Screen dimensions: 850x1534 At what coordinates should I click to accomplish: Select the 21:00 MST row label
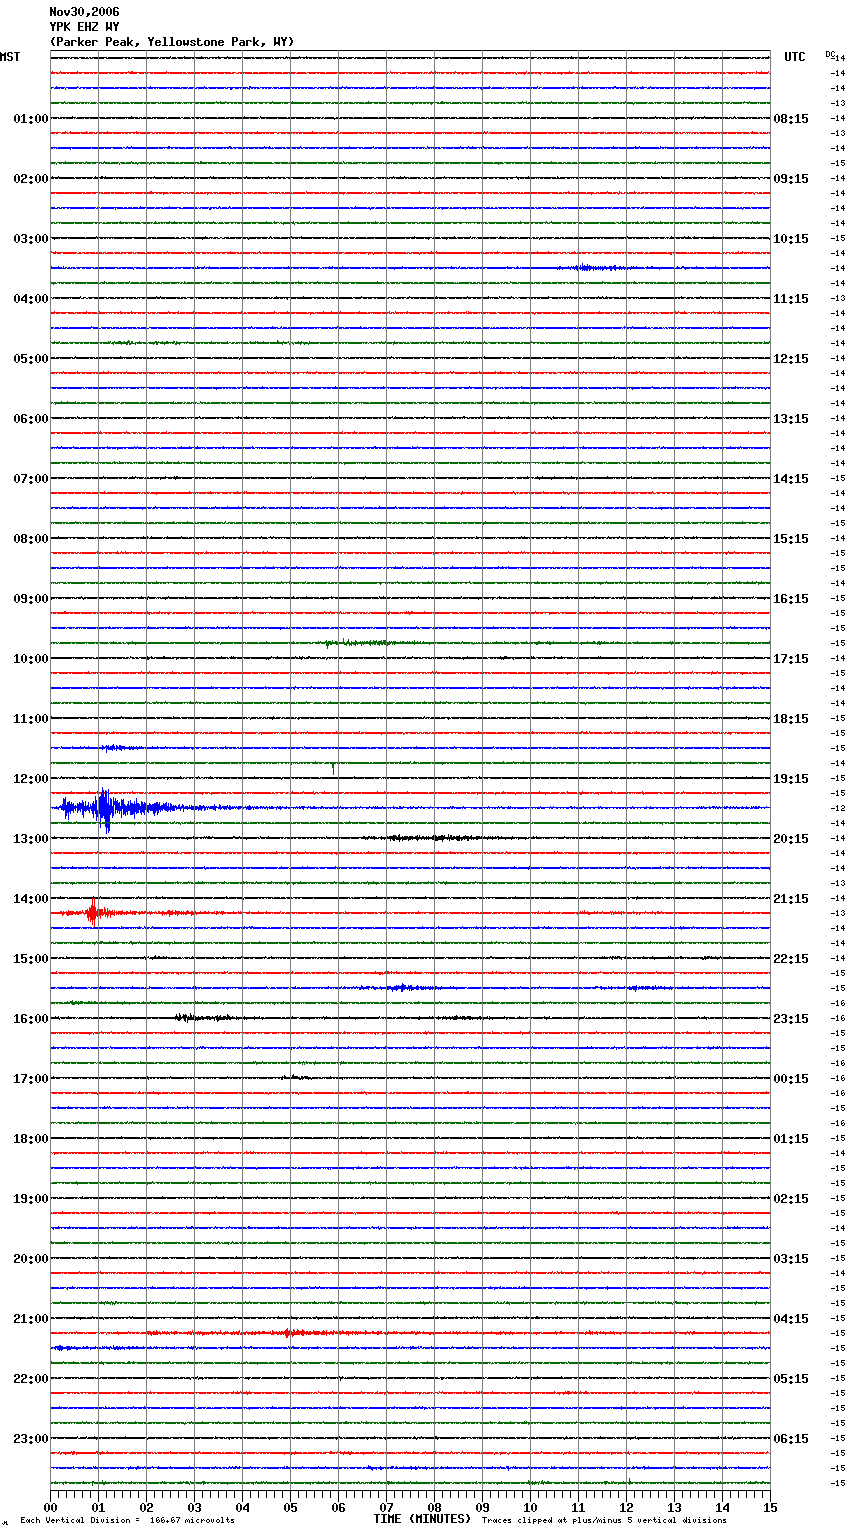[31, 1319]
